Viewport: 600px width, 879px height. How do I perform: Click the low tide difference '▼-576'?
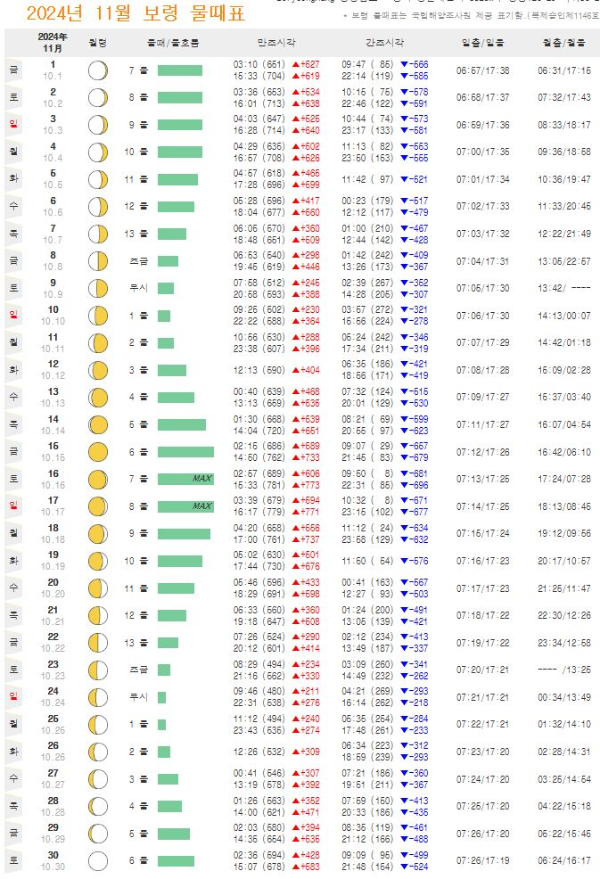(x=414, y=561)
